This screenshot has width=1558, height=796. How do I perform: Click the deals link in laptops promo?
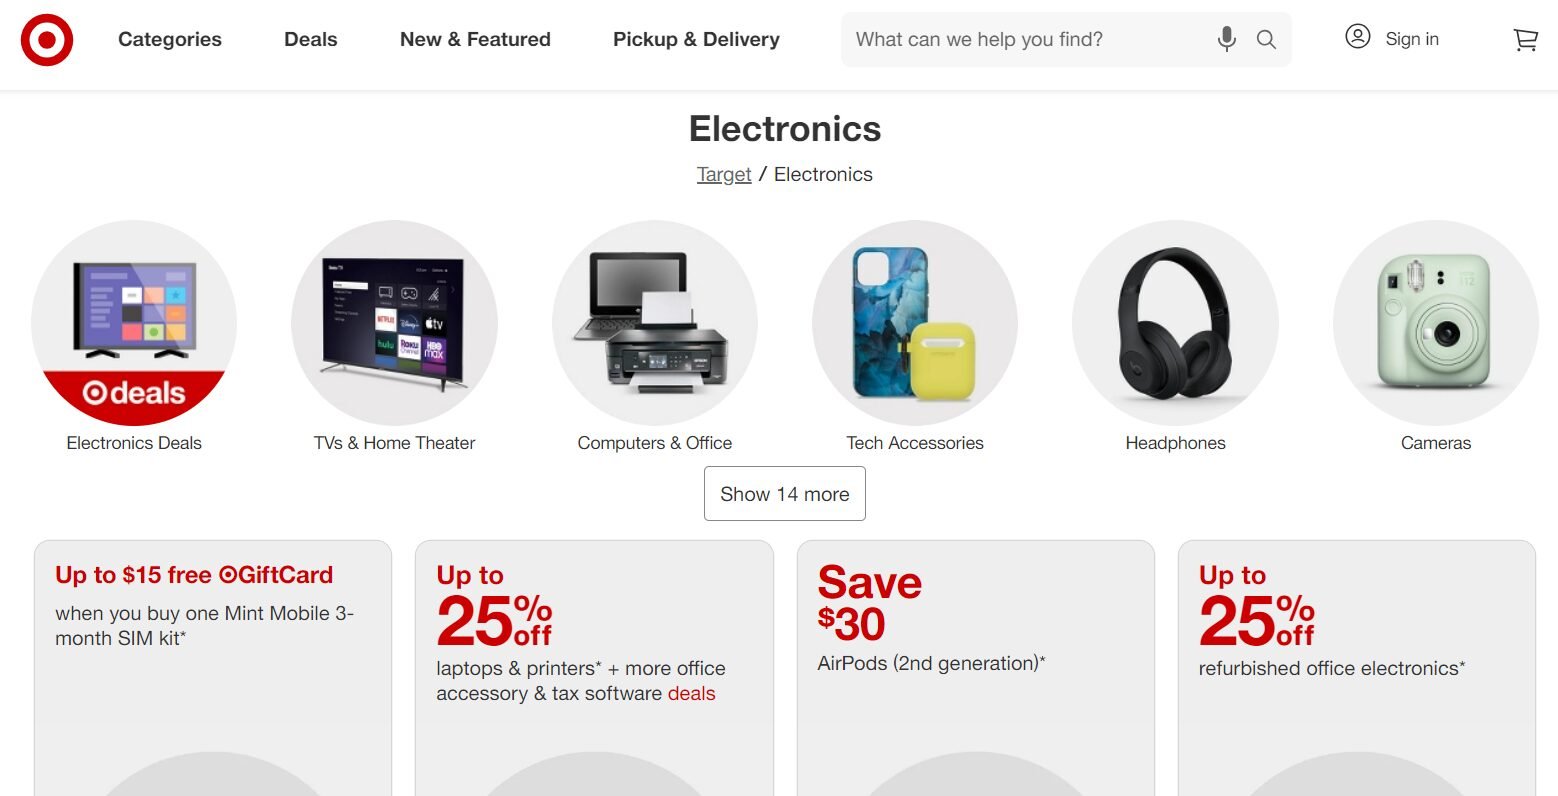coord(694,693)
